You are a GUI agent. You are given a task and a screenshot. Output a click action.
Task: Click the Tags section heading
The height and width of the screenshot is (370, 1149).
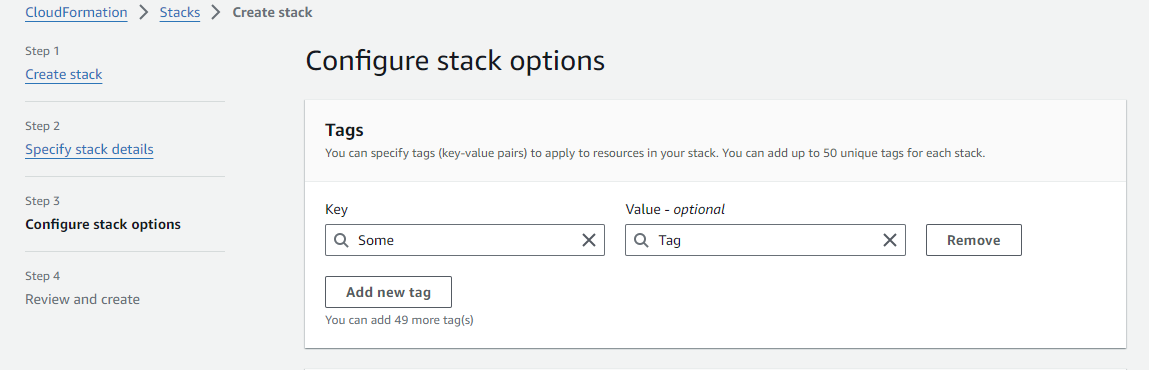point(344,130)
